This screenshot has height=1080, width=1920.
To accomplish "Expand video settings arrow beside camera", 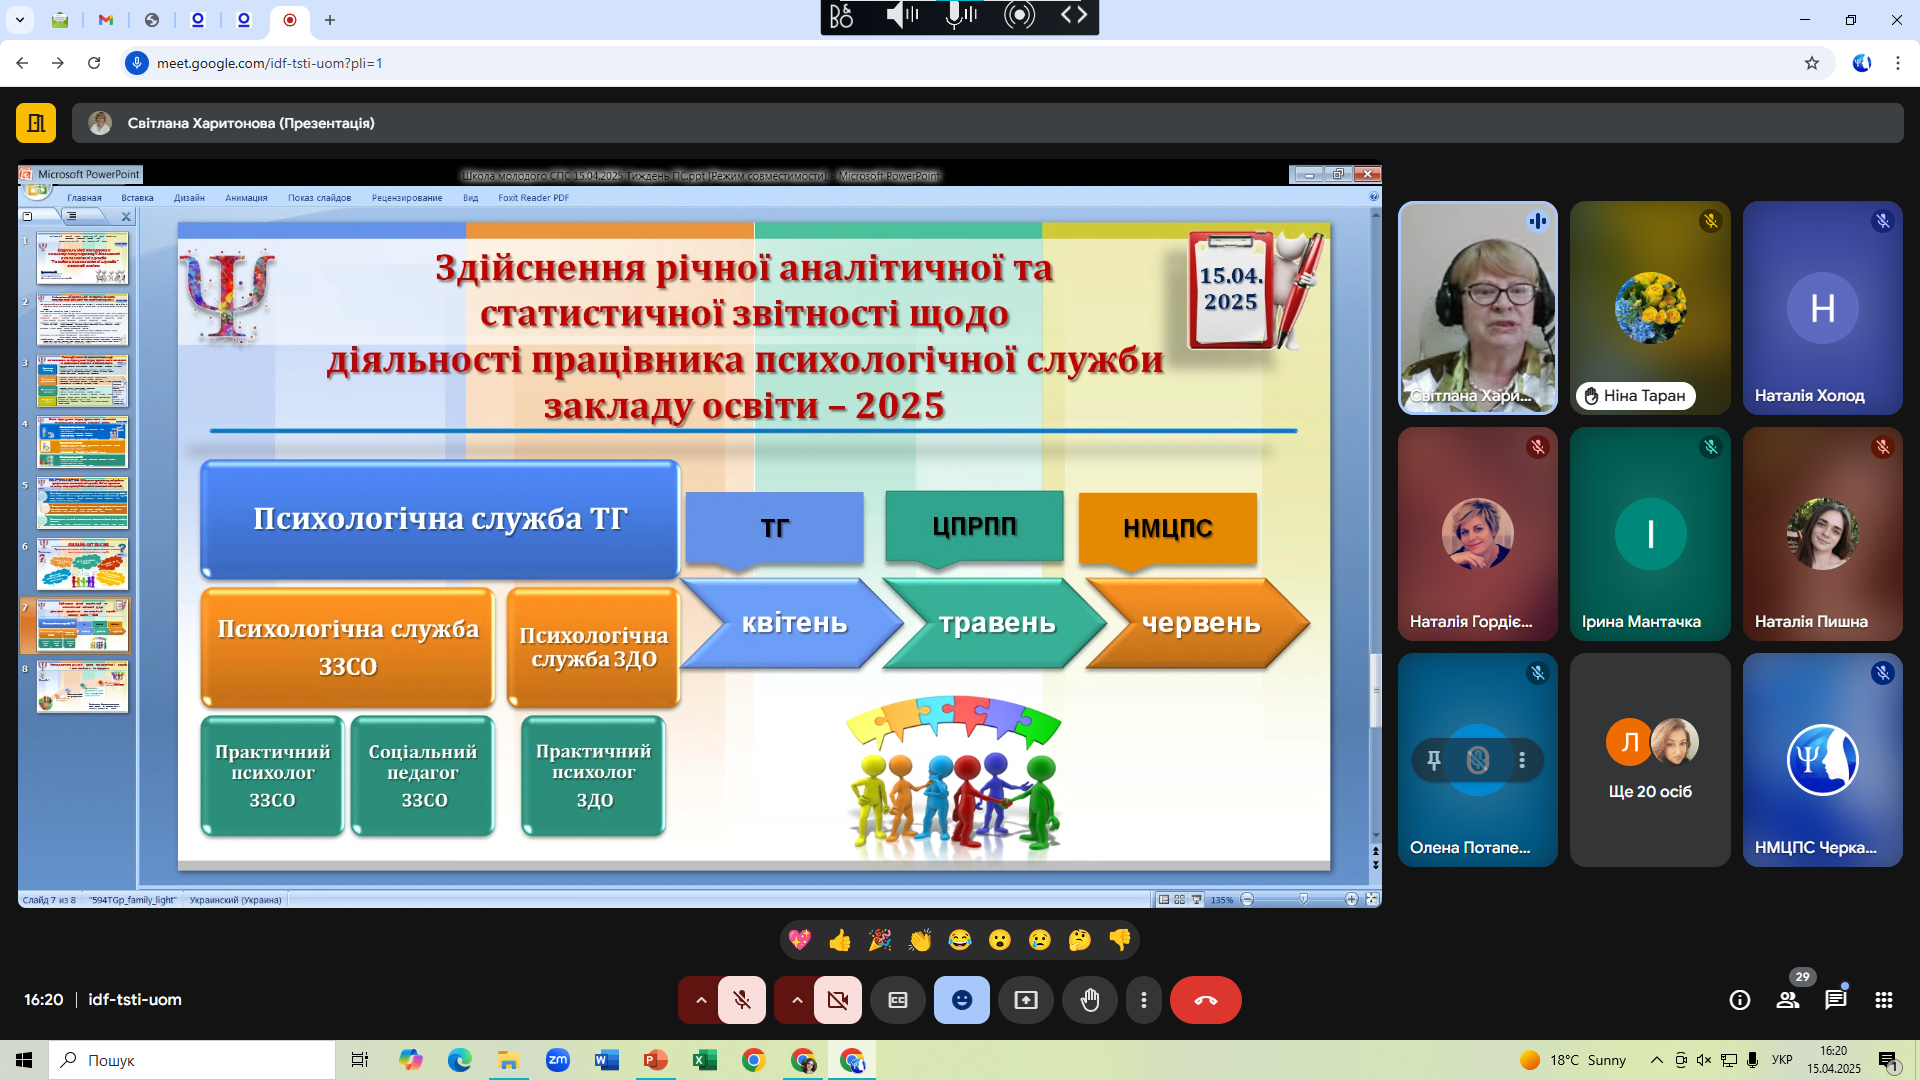I will coord(797,1000).
